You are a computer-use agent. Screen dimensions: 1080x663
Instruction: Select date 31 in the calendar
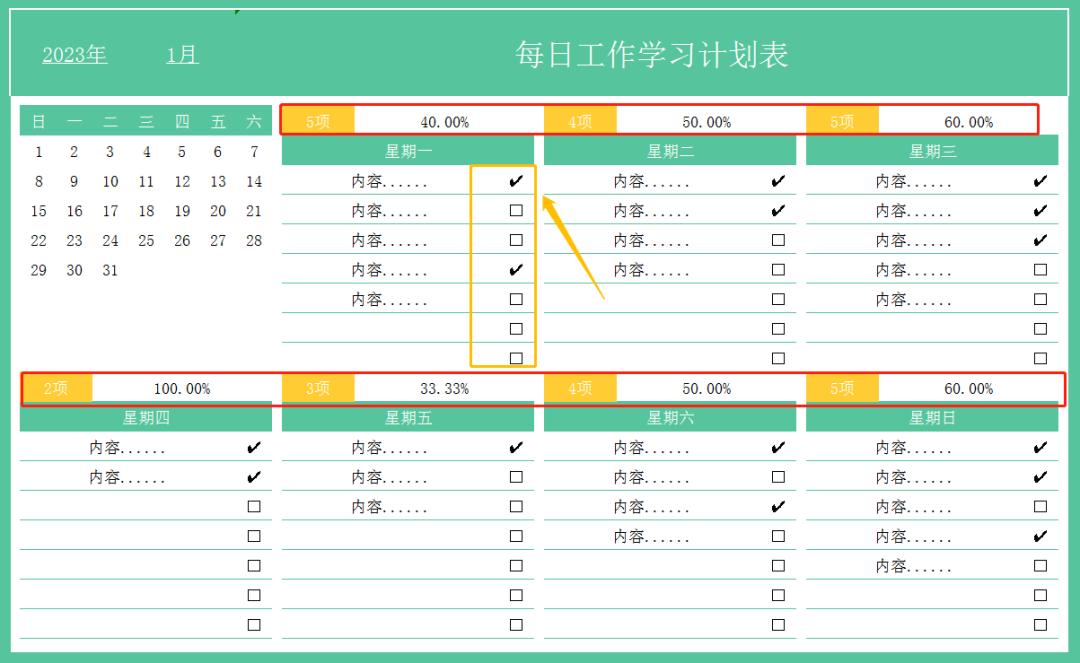point(110,270)
